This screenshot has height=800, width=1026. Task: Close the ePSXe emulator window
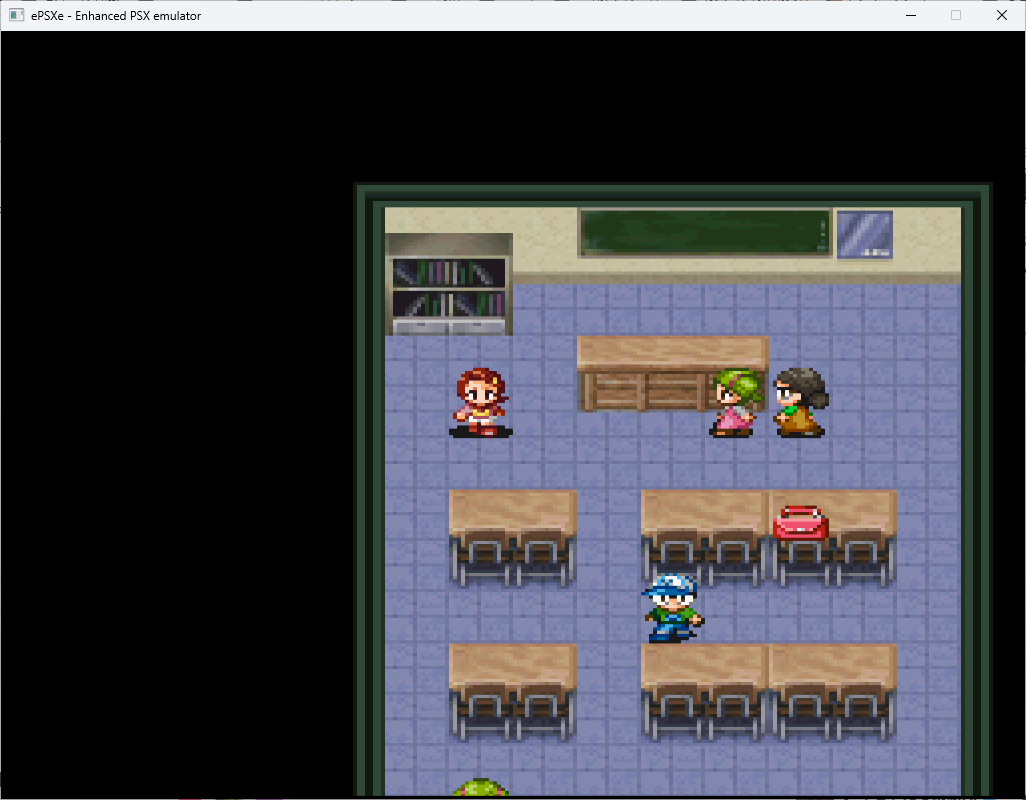tap(1002, 15)
